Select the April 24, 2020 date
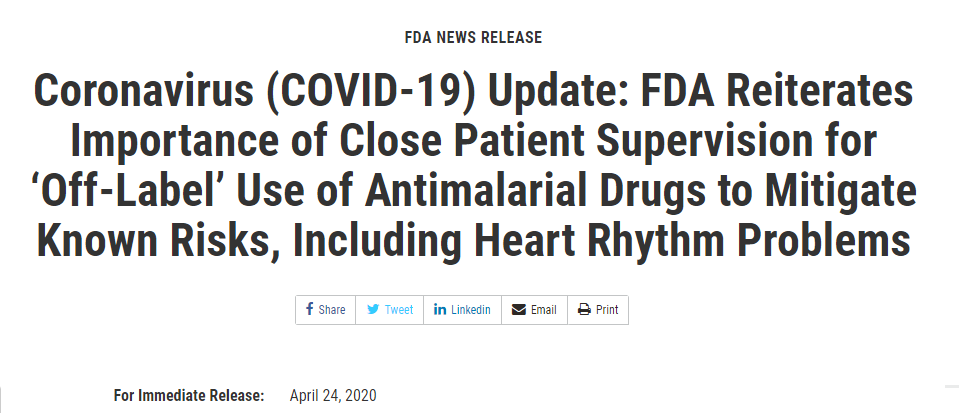The height and width of the screenshot is (413, 959). (333, 395)
